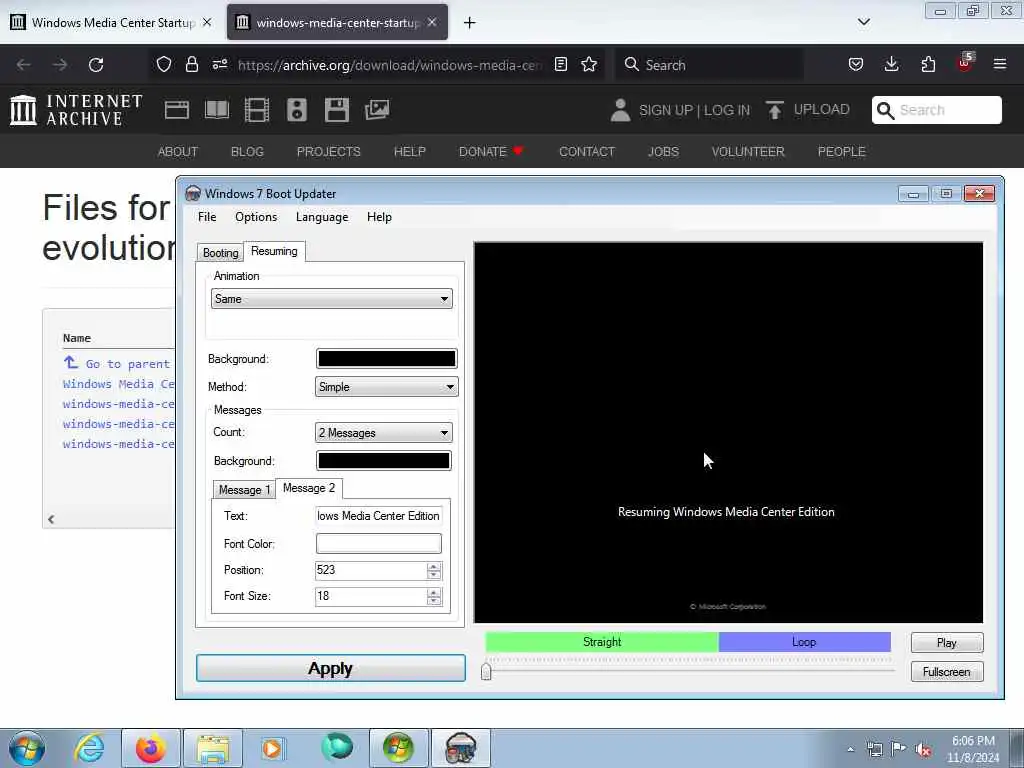Click the Internet Archive search box

click(936, 110)
